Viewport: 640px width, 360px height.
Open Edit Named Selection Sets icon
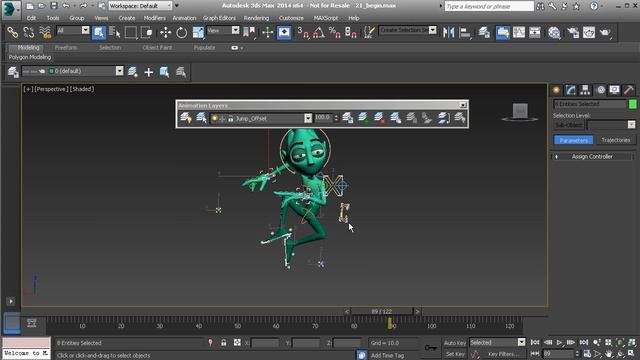click(x=369, y=32)
